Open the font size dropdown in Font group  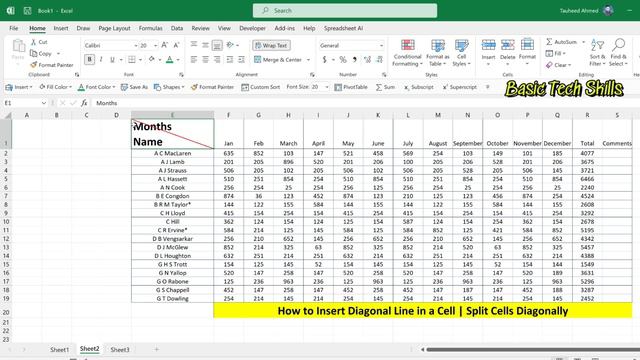155,46
